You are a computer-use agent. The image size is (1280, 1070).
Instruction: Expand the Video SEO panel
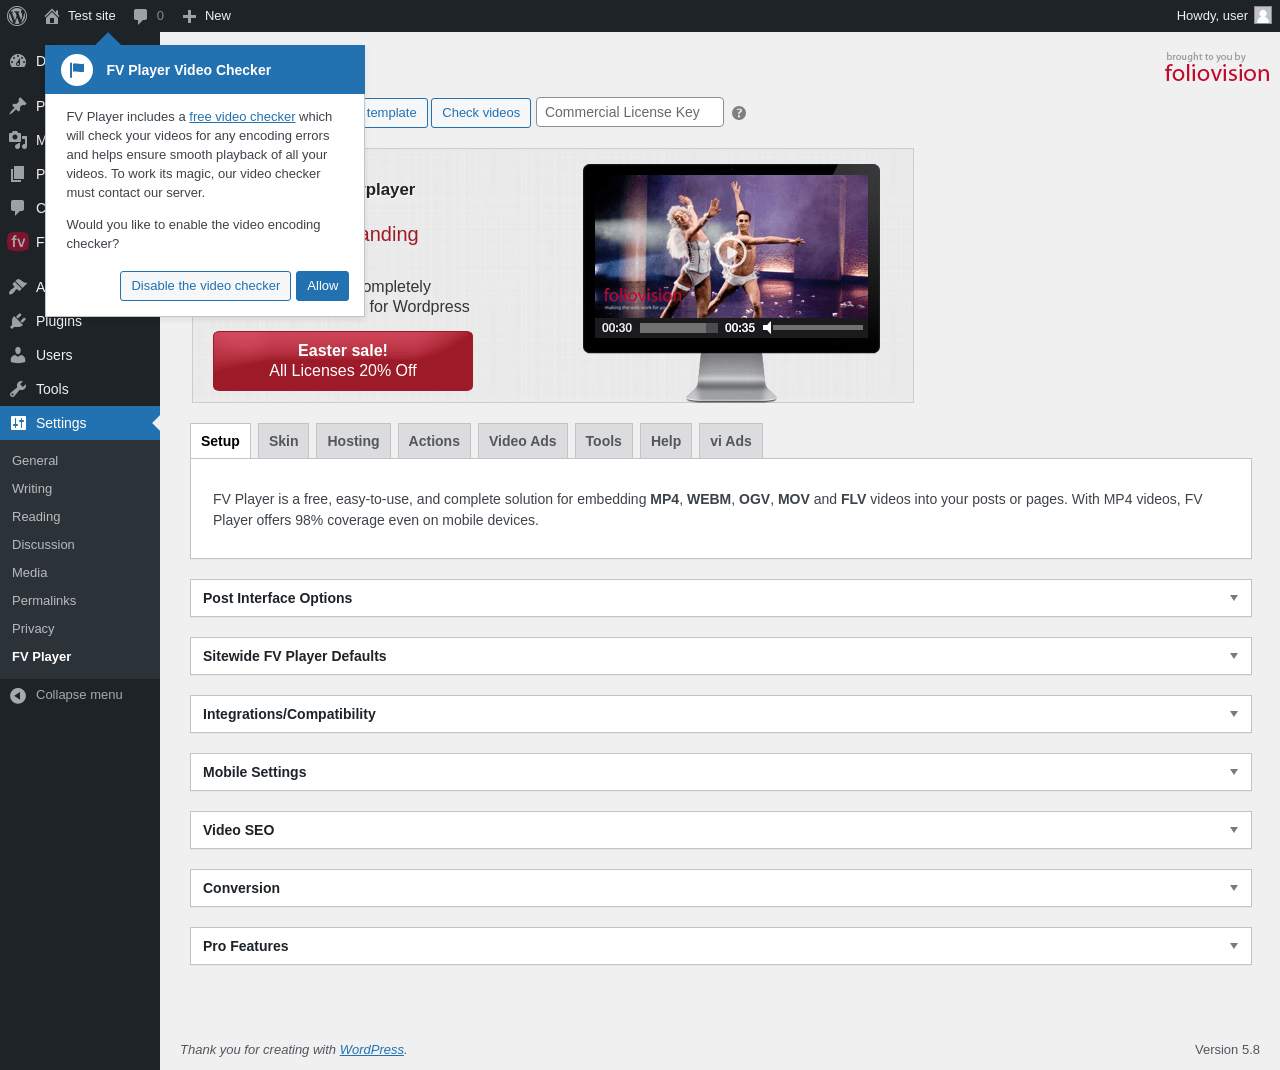click(721, 830)
